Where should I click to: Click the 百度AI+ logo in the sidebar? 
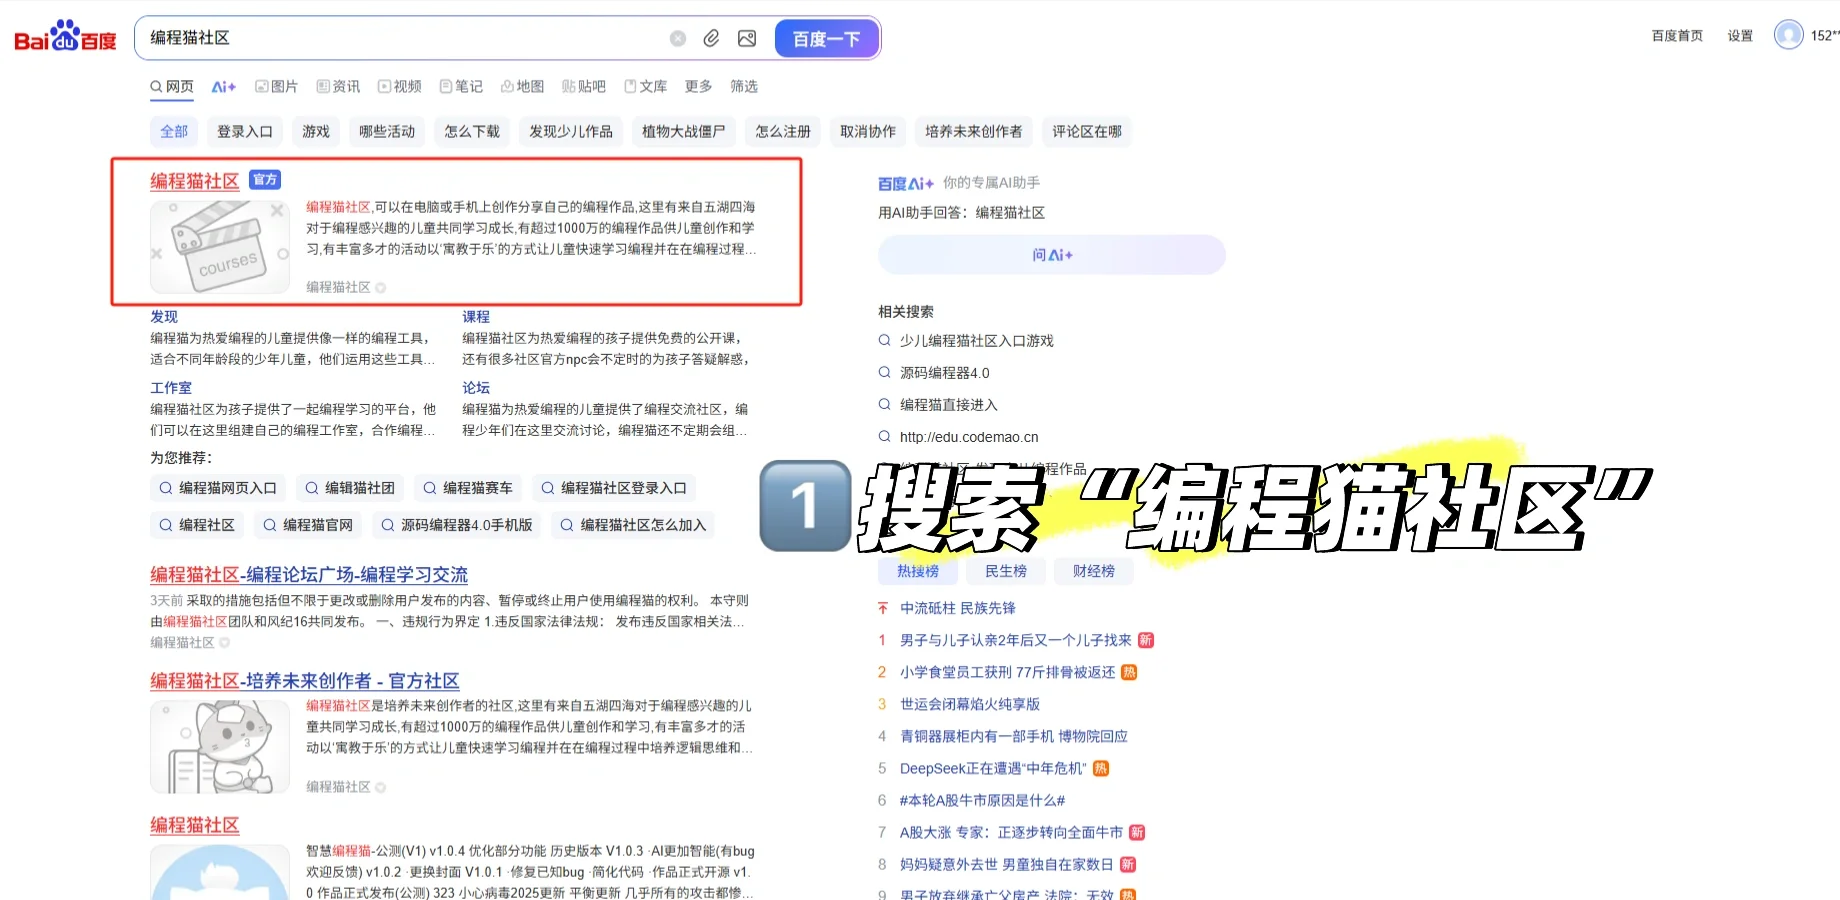[903, 183]
